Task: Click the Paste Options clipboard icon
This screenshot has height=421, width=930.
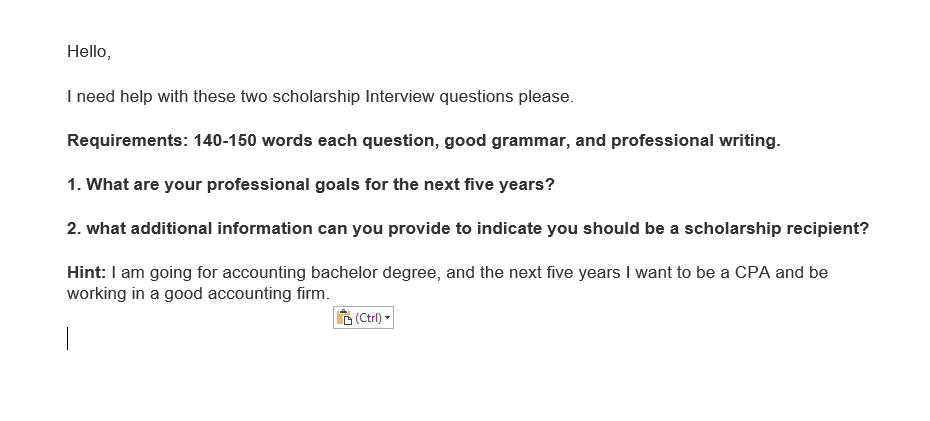Action: pyautogui.click(x=345, y=318)
